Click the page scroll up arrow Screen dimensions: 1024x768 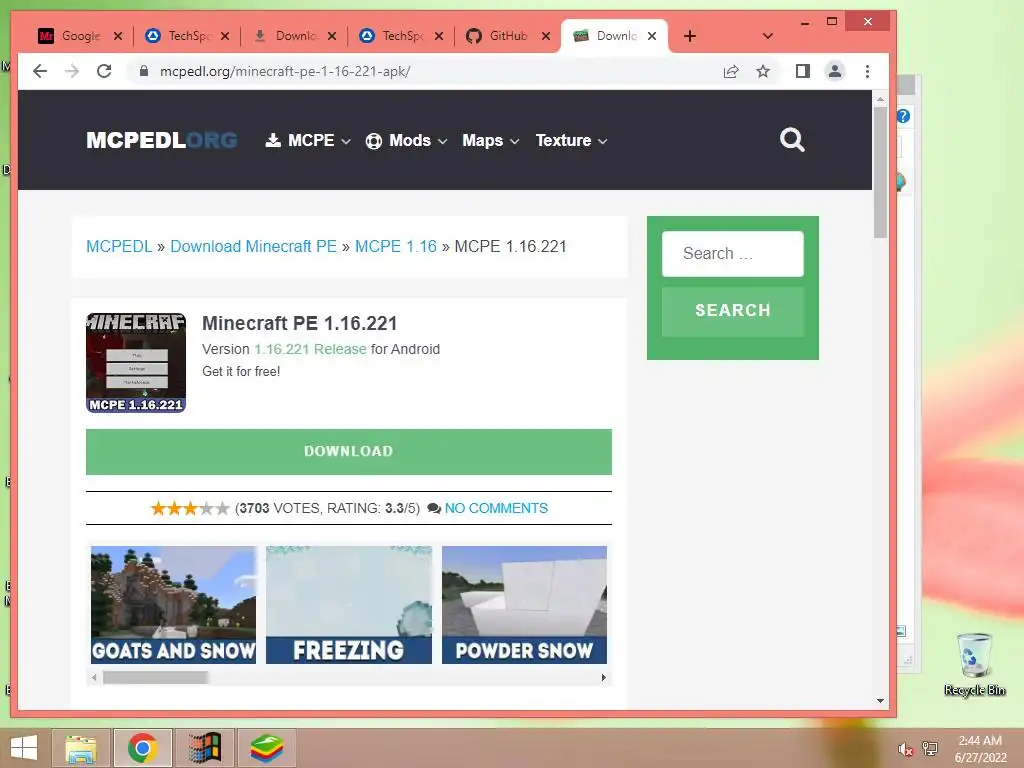click(880, 99)
